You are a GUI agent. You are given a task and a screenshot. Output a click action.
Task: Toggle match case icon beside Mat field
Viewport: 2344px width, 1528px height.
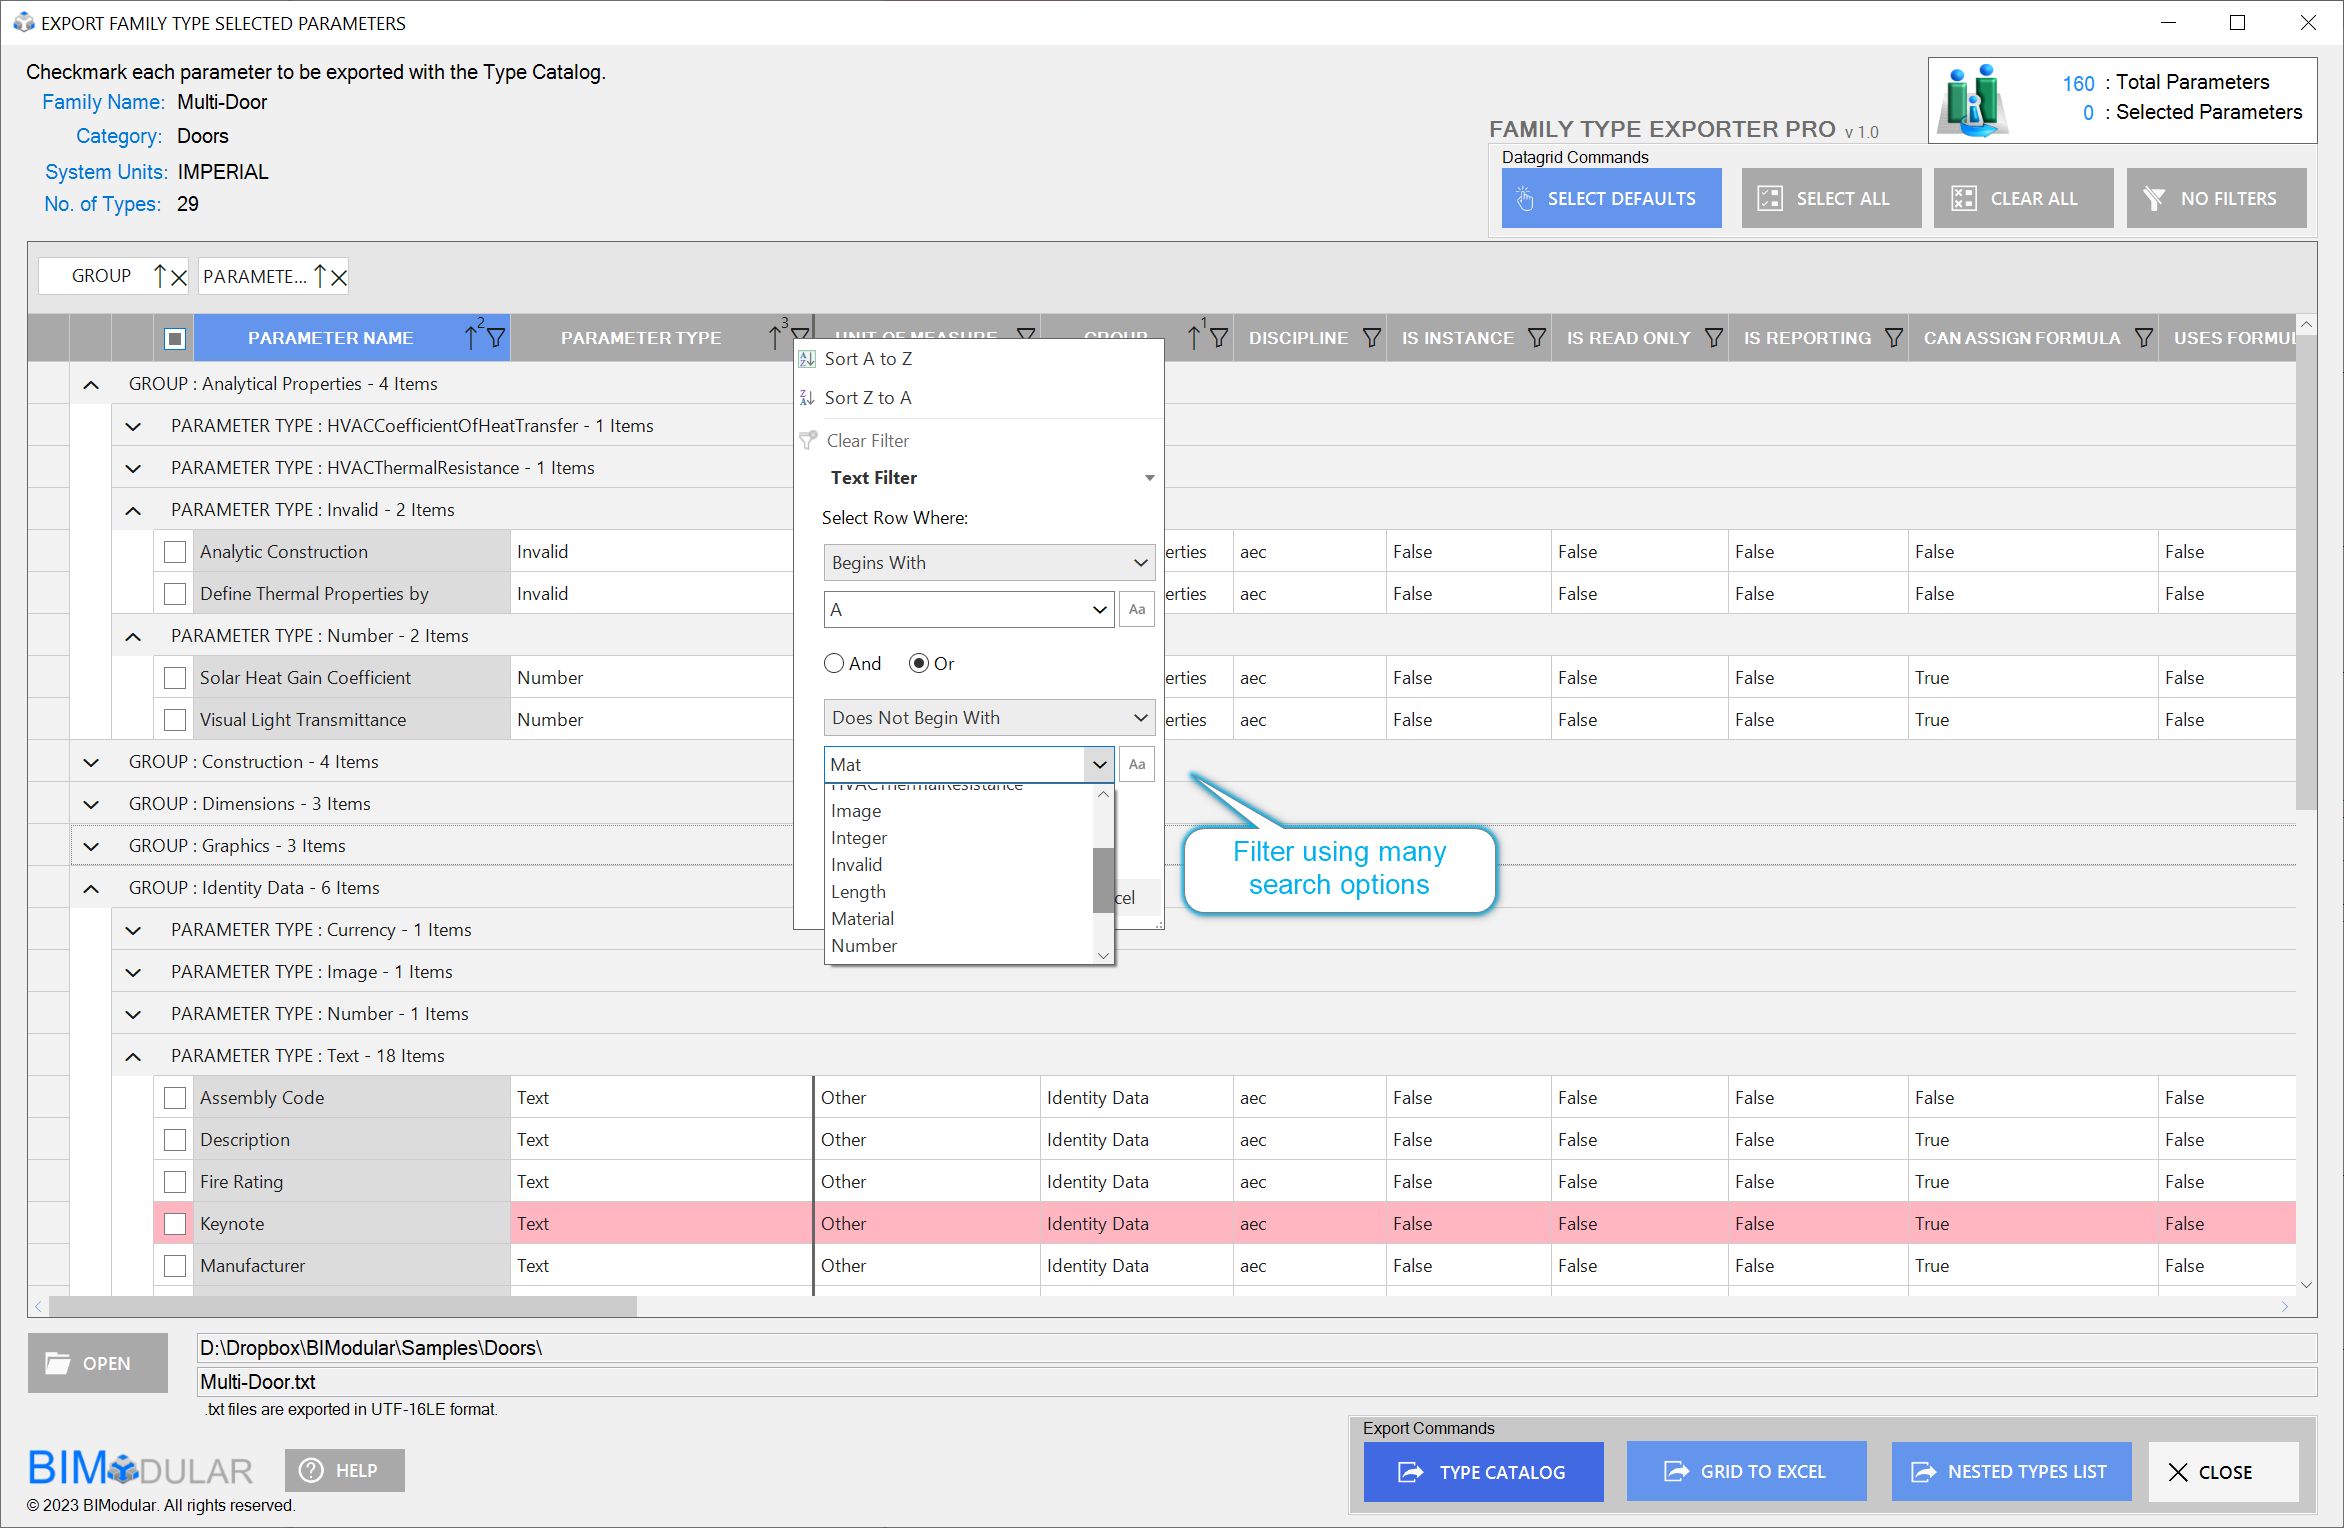[1137, 764]
